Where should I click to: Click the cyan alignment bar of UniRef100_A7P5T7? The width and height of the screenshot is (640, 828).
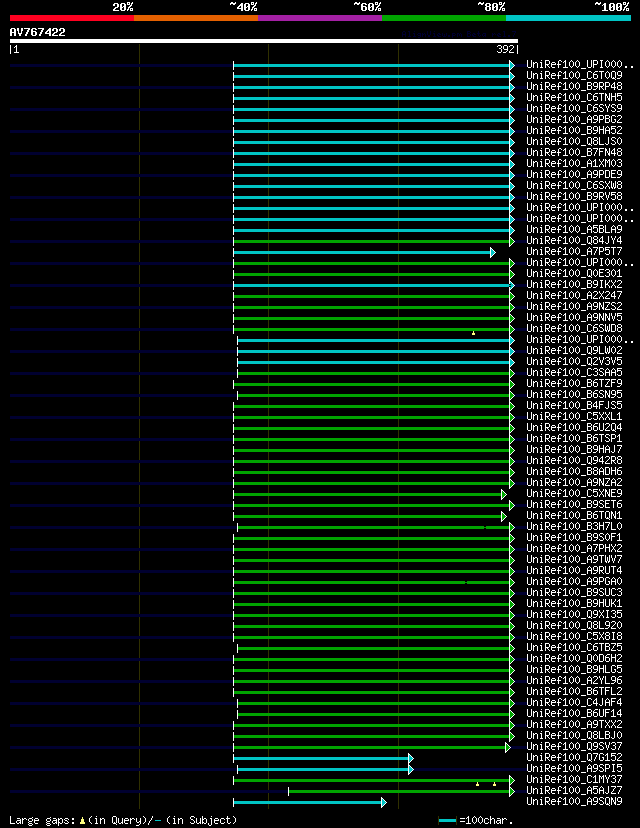[x=362, y=252]
